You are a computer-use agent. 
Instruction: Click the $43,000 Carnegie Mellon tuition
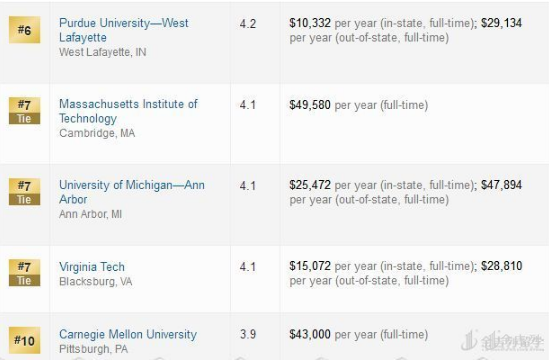pyautogui.click(x=310, y=334)
